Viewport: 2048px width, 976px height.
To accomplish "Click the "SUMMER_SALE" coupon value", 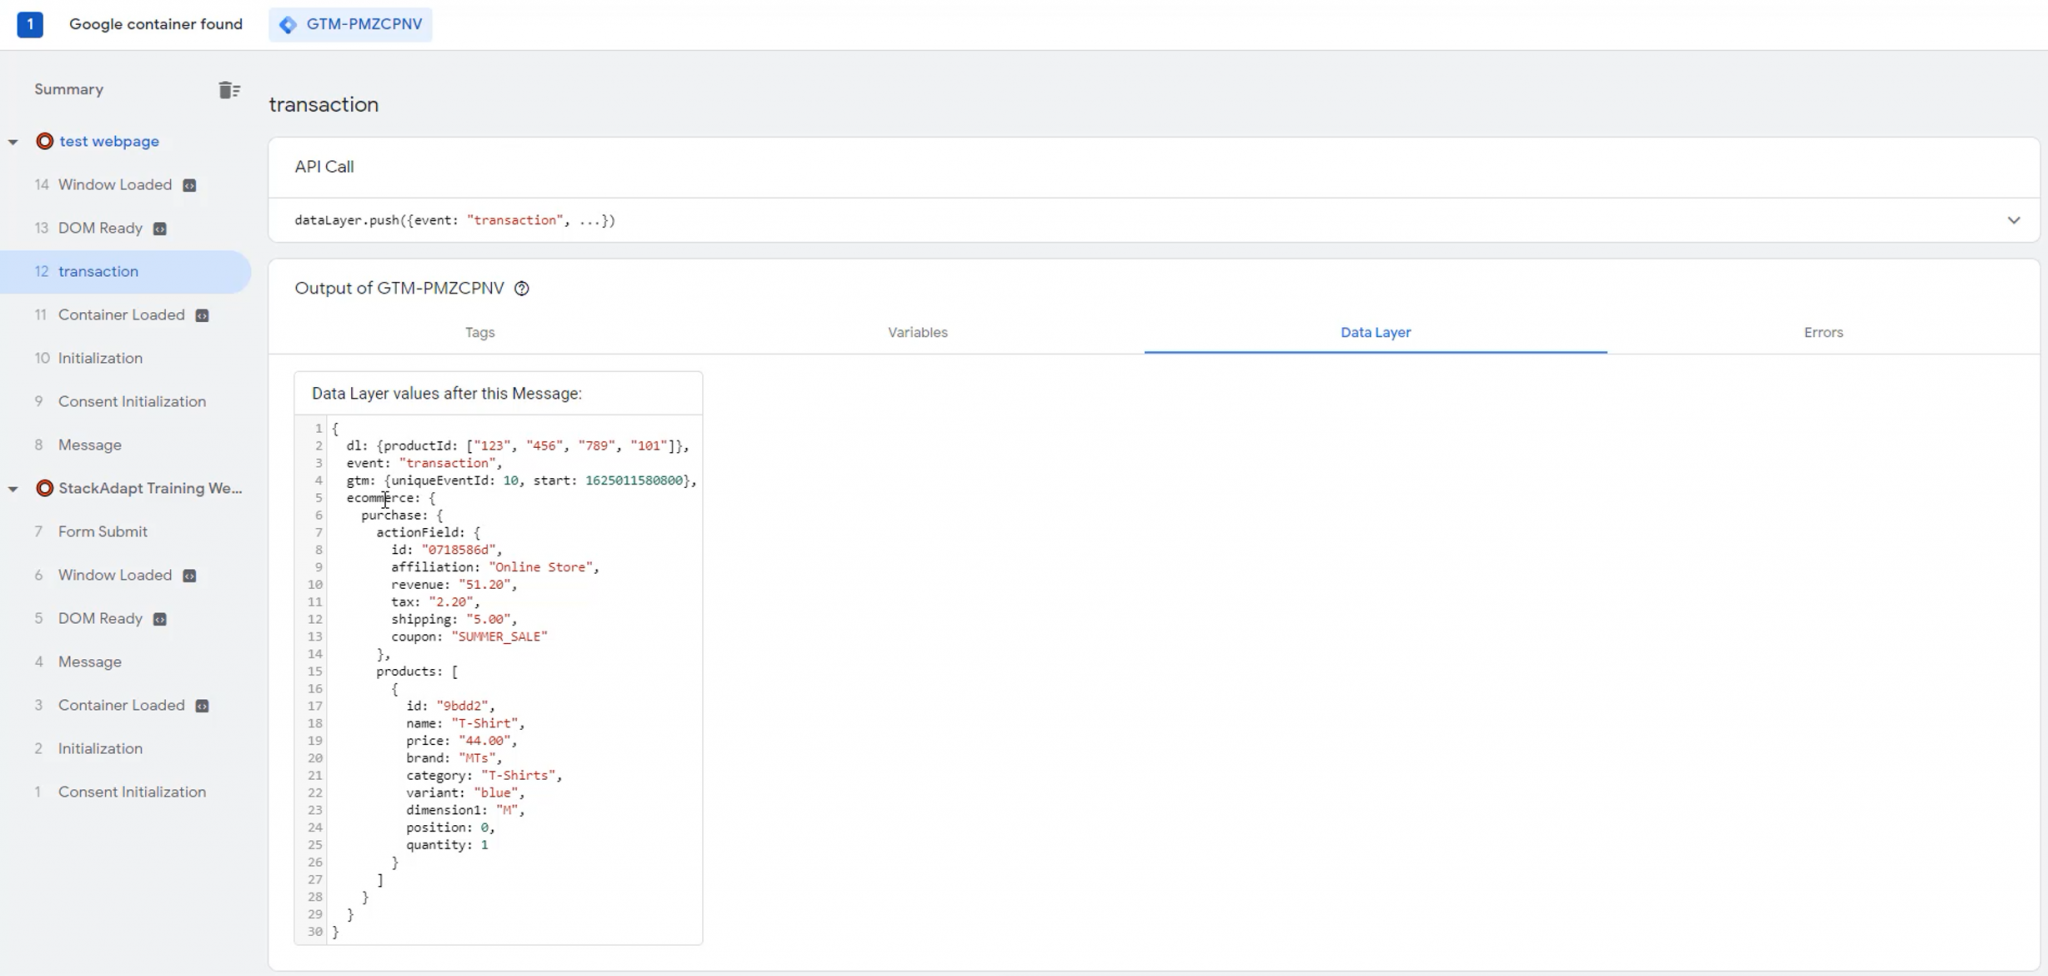I will [499, 637].
